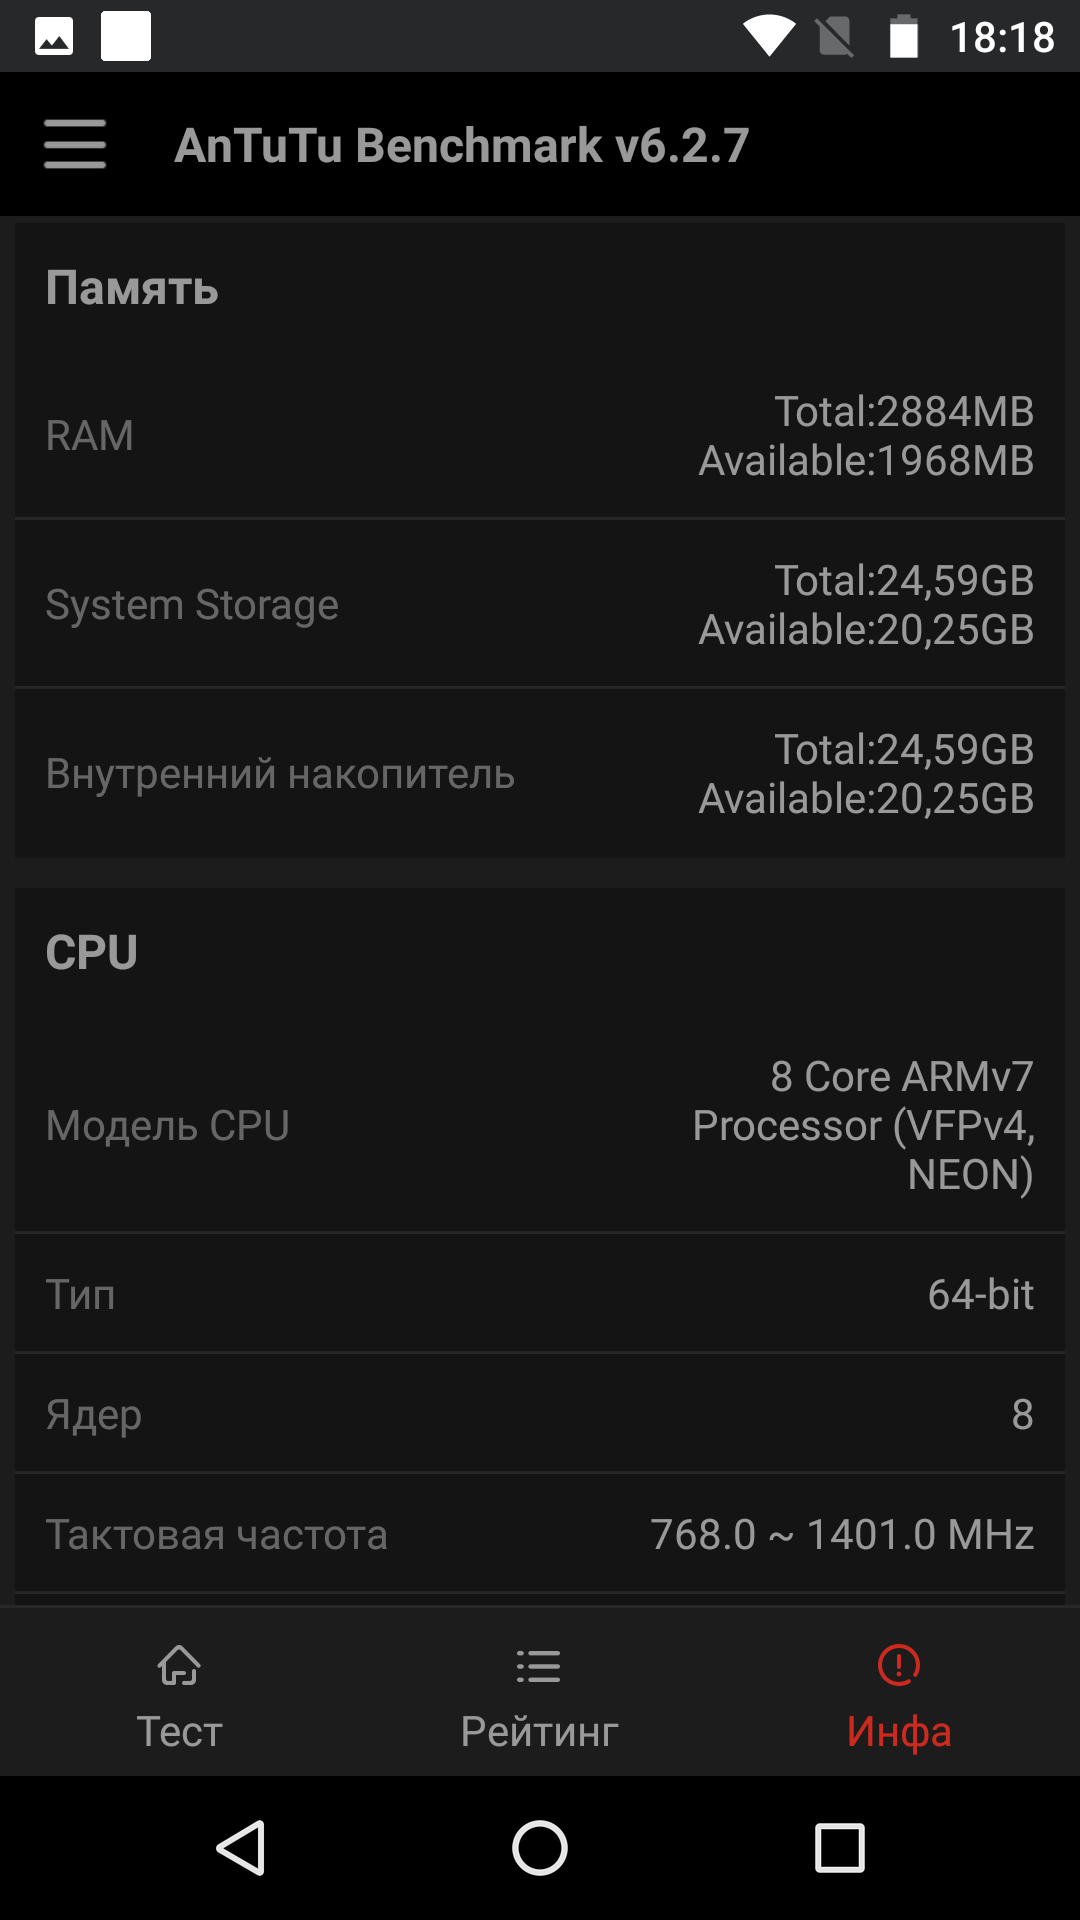
Task: Tap the battery indicator icon
Action: [904, 37]
